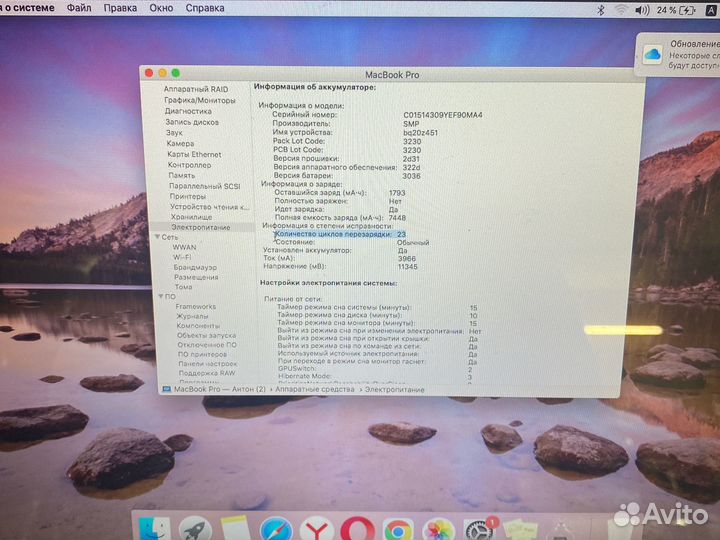Select ПО принтеров in sidebar

pos(202,354)
